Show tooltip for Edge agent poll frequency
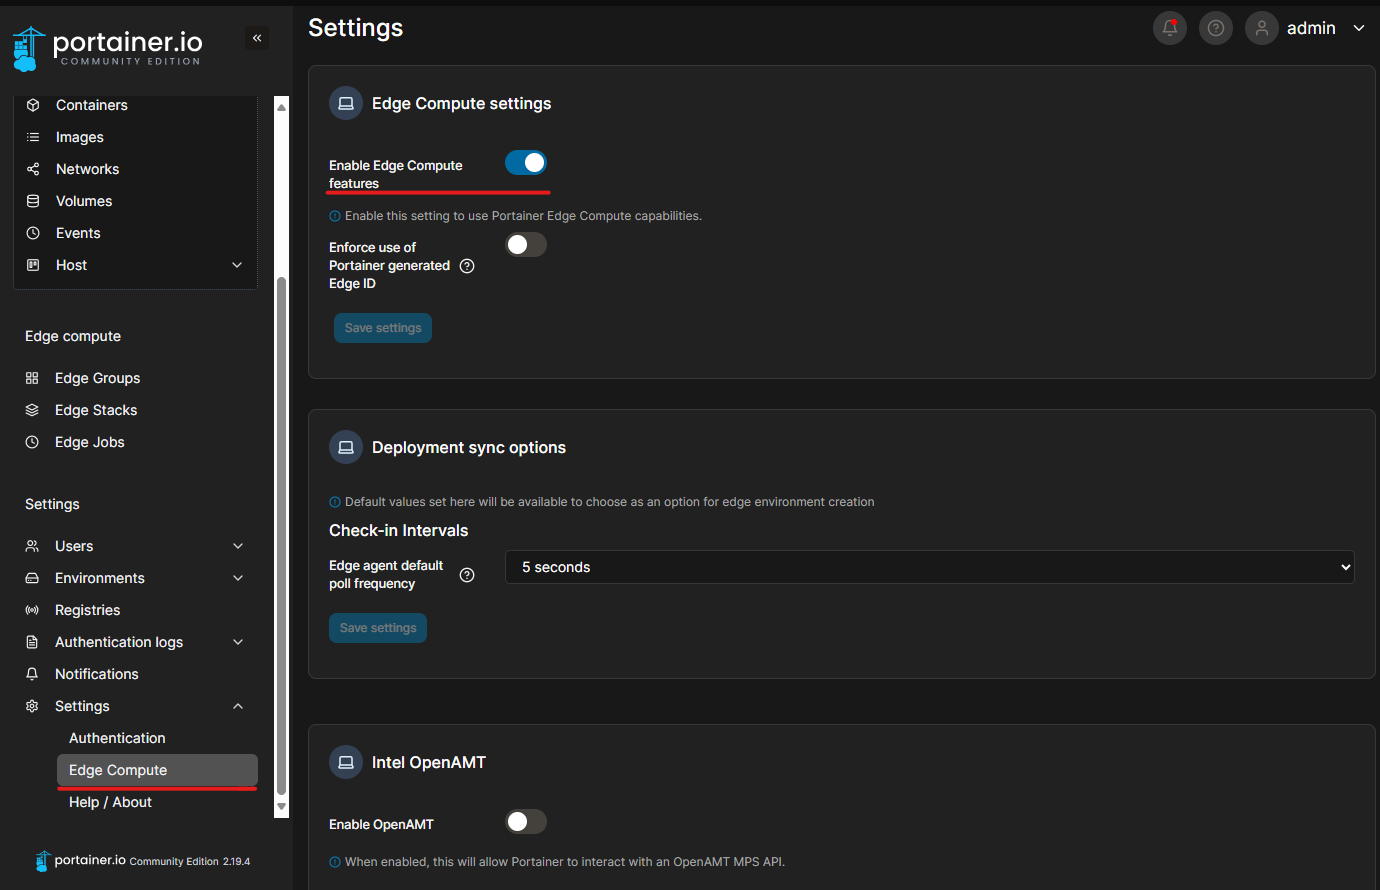1380x890 pixels. click(x=467, y=575)
